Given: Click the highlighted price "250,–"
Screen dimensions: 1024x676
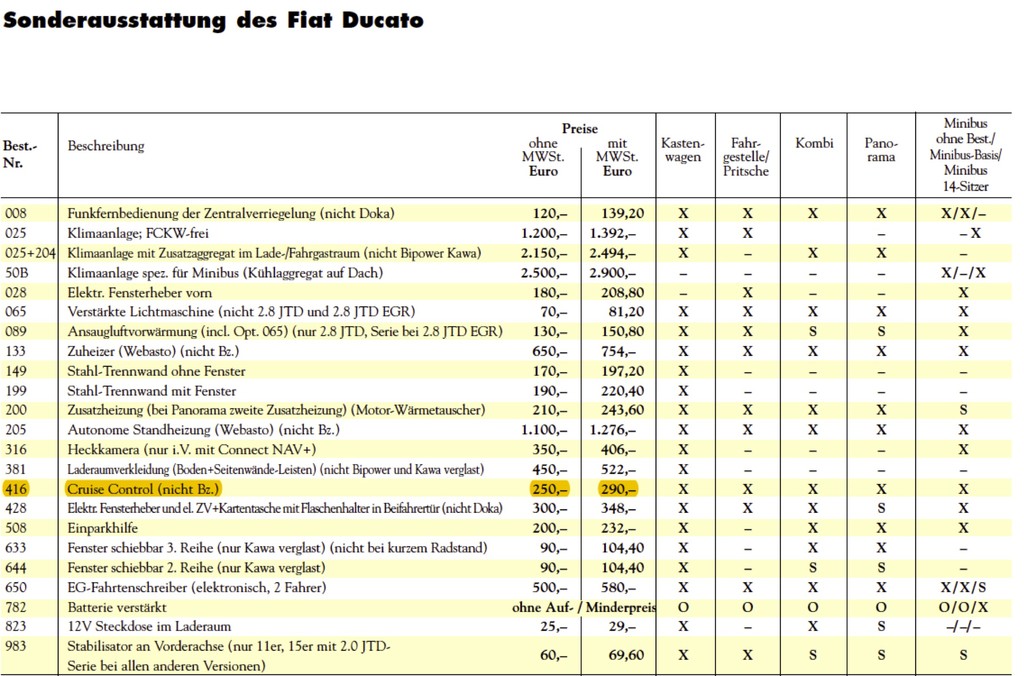Looking at the screenshot, I should coord(550,489).
